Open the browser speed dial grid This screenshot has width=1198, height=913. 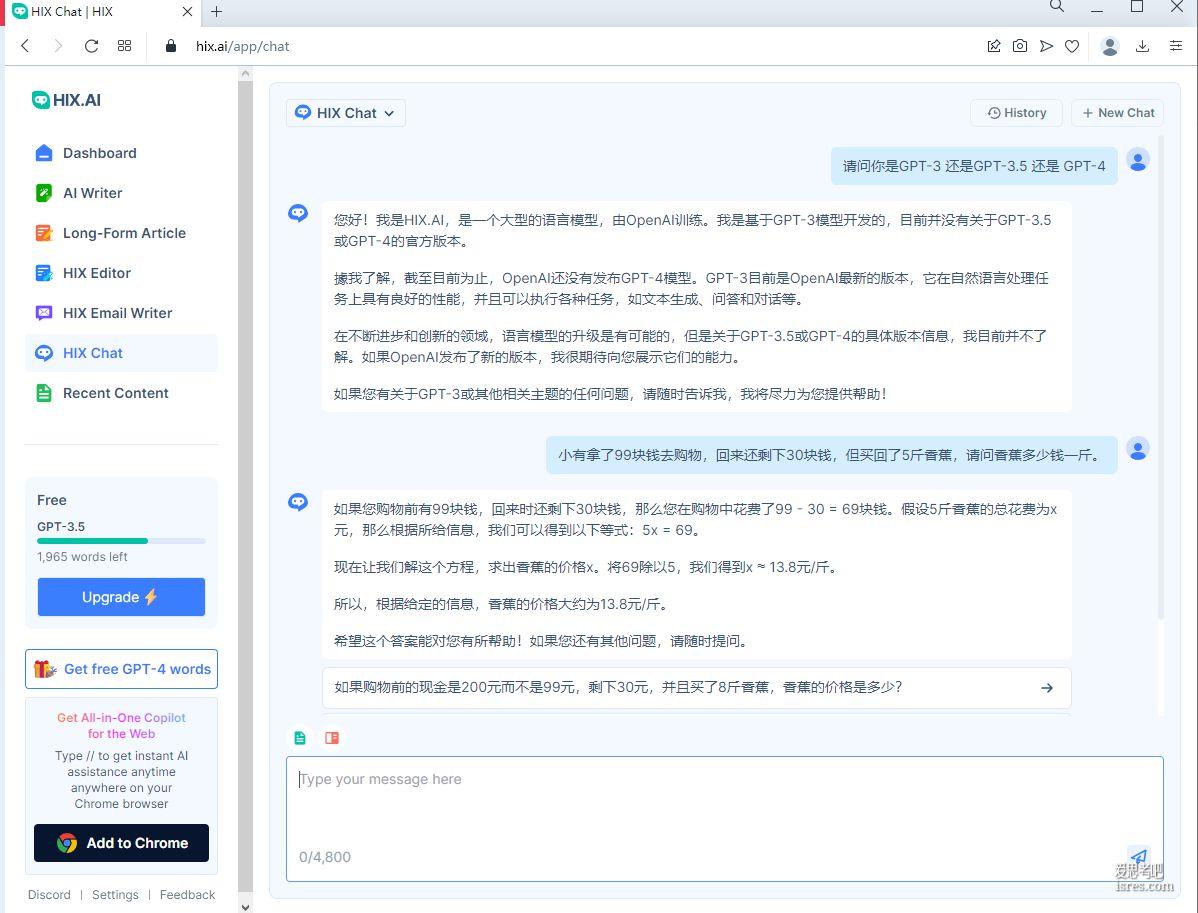125,46
